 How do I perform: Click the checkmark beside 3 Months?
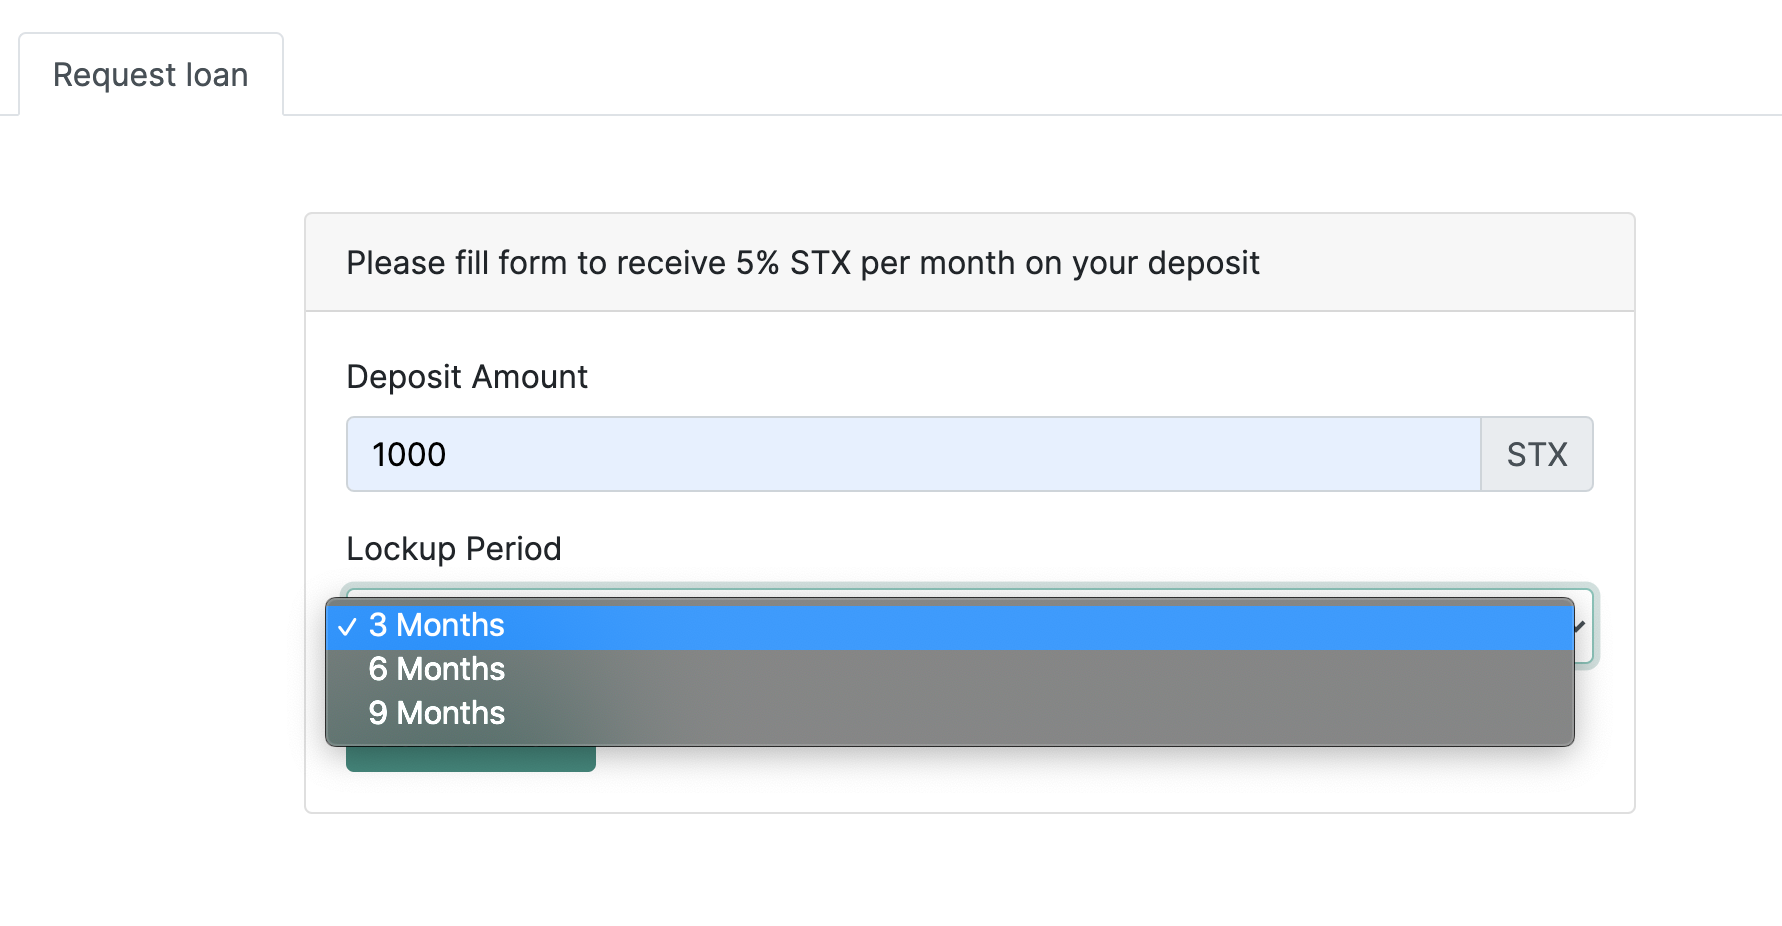point(347,627)
